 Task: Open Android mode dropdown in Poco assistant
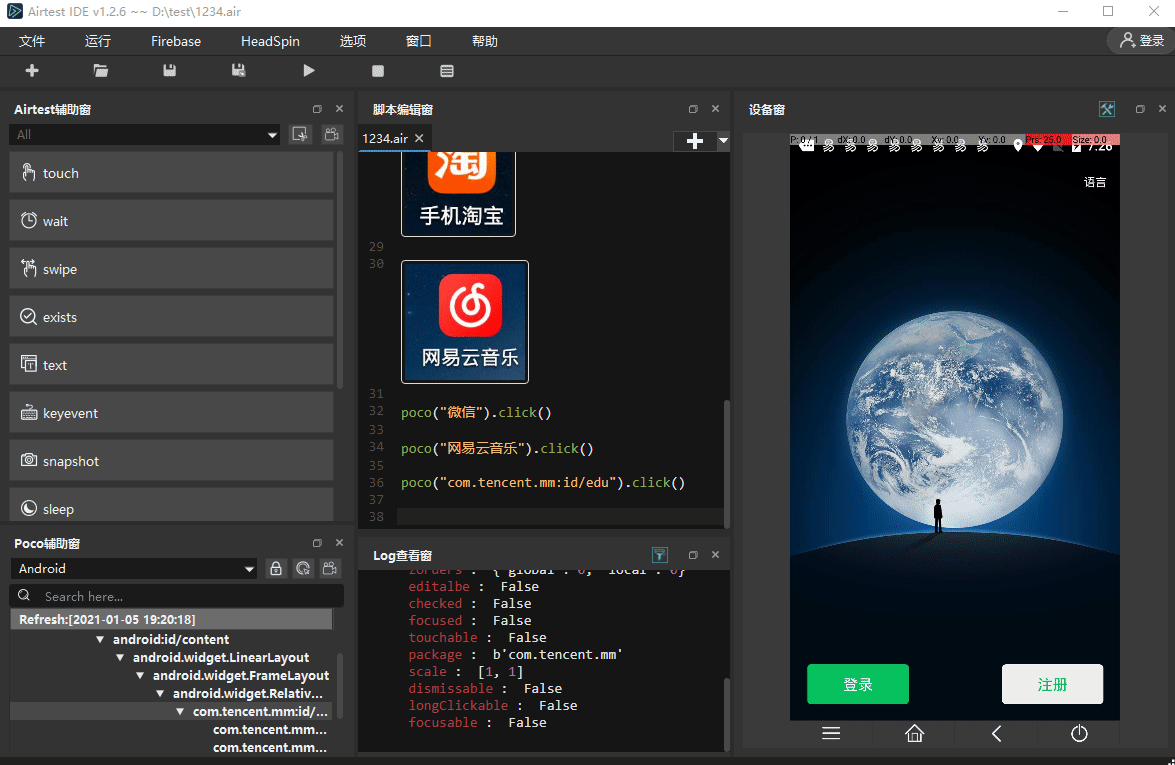pyautogui.click(x=134, y=569)
